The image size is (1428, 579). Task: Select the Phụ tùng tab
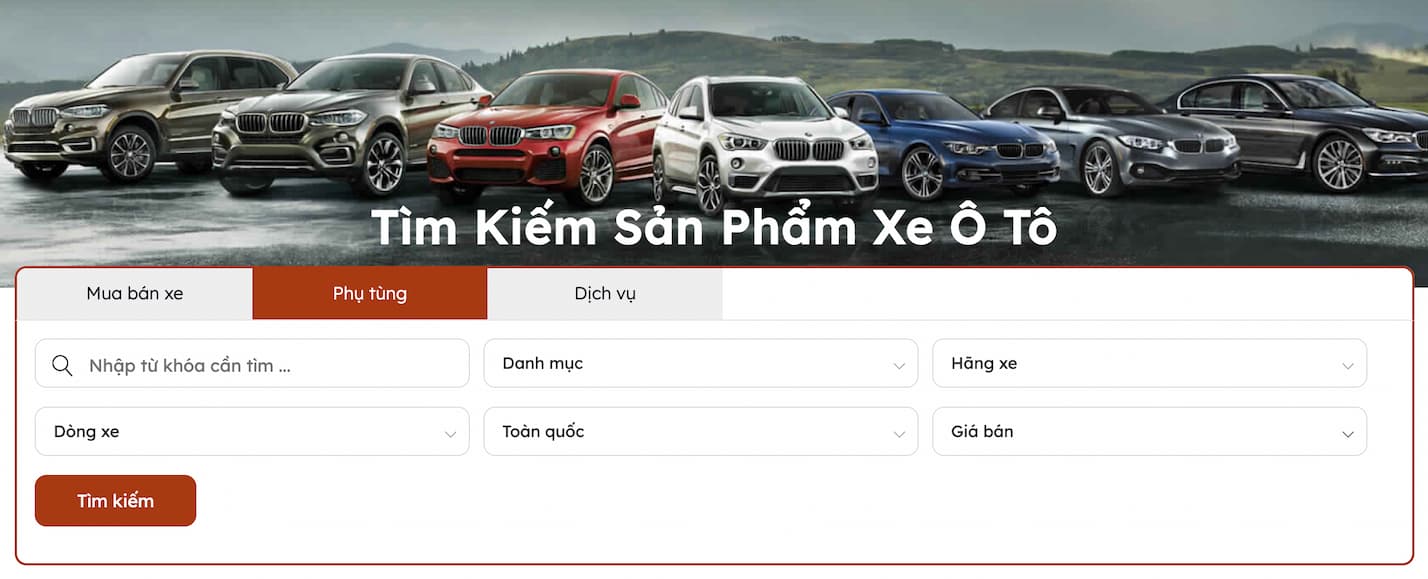[370, 294]
